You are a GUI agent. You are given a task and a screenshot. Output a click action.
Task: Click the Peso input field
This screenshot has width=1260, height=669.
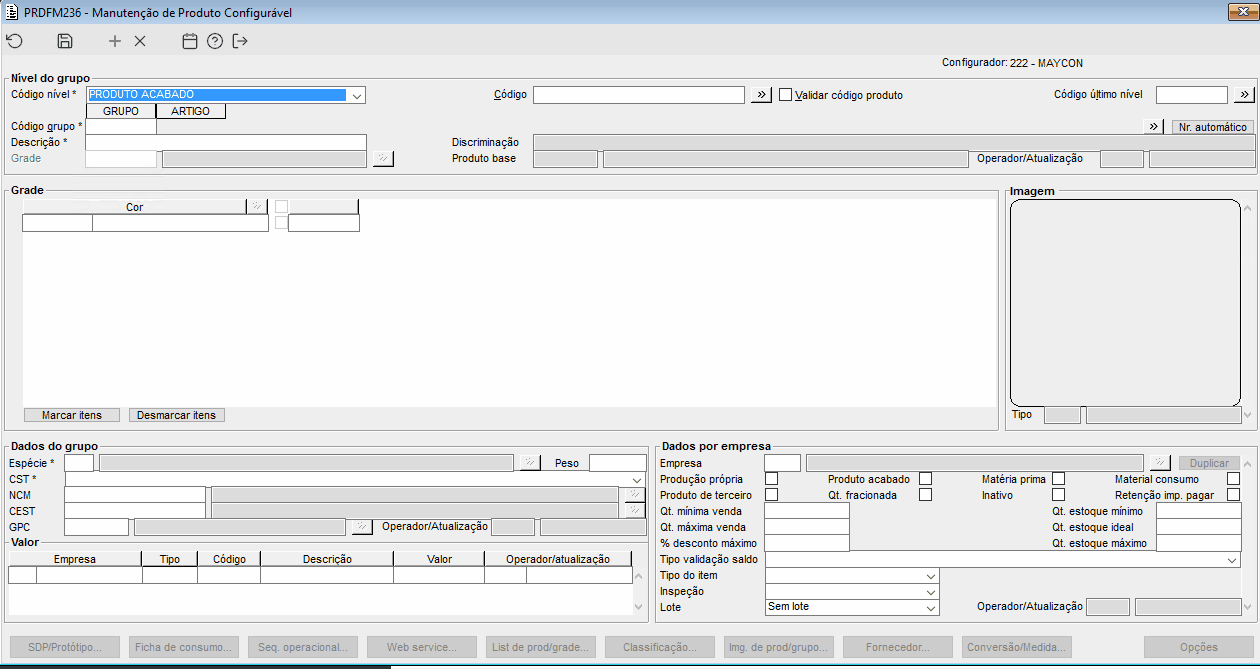click(x=618, y=463)
